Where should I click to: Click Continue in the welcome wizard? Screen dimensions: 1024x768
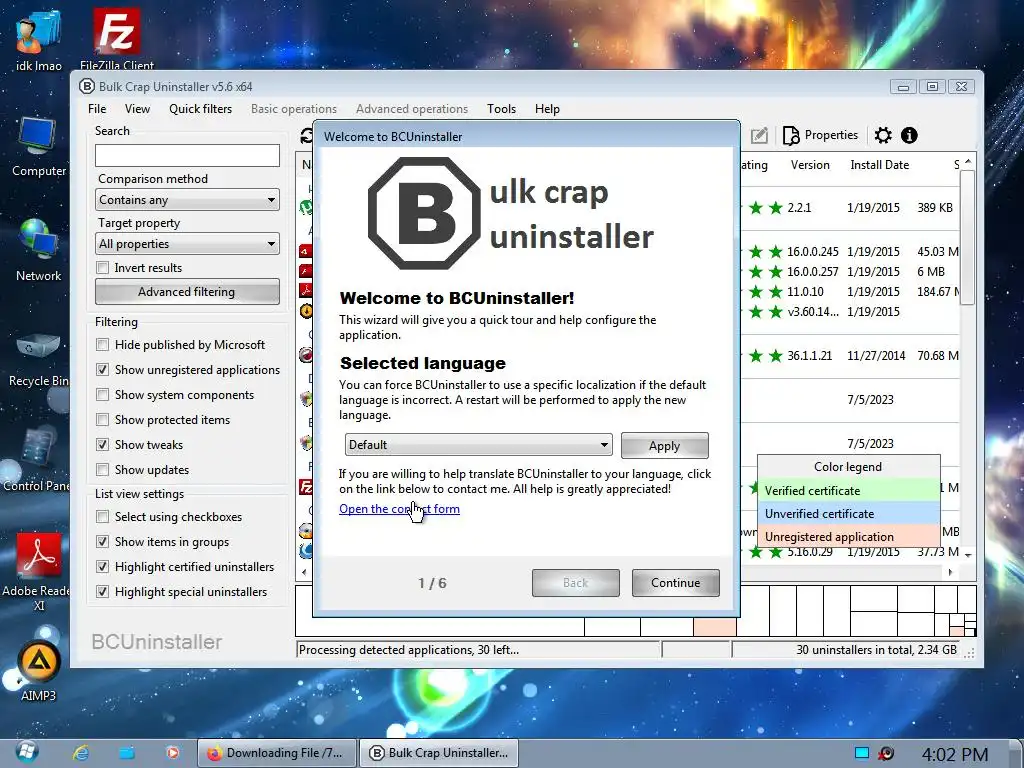tap(675, 583)
